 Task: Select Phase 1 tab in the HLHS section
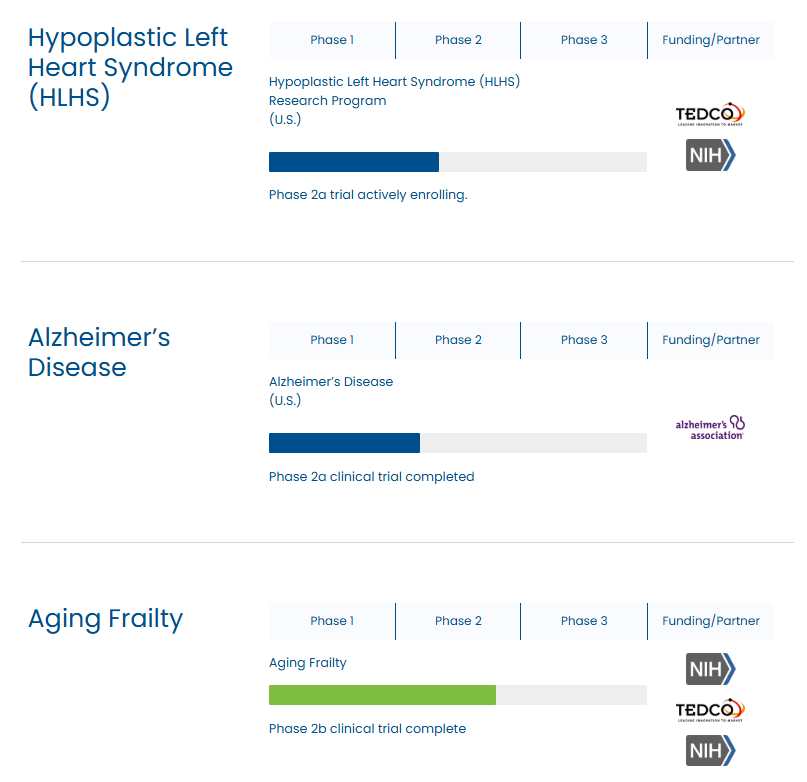pos(332,40)
